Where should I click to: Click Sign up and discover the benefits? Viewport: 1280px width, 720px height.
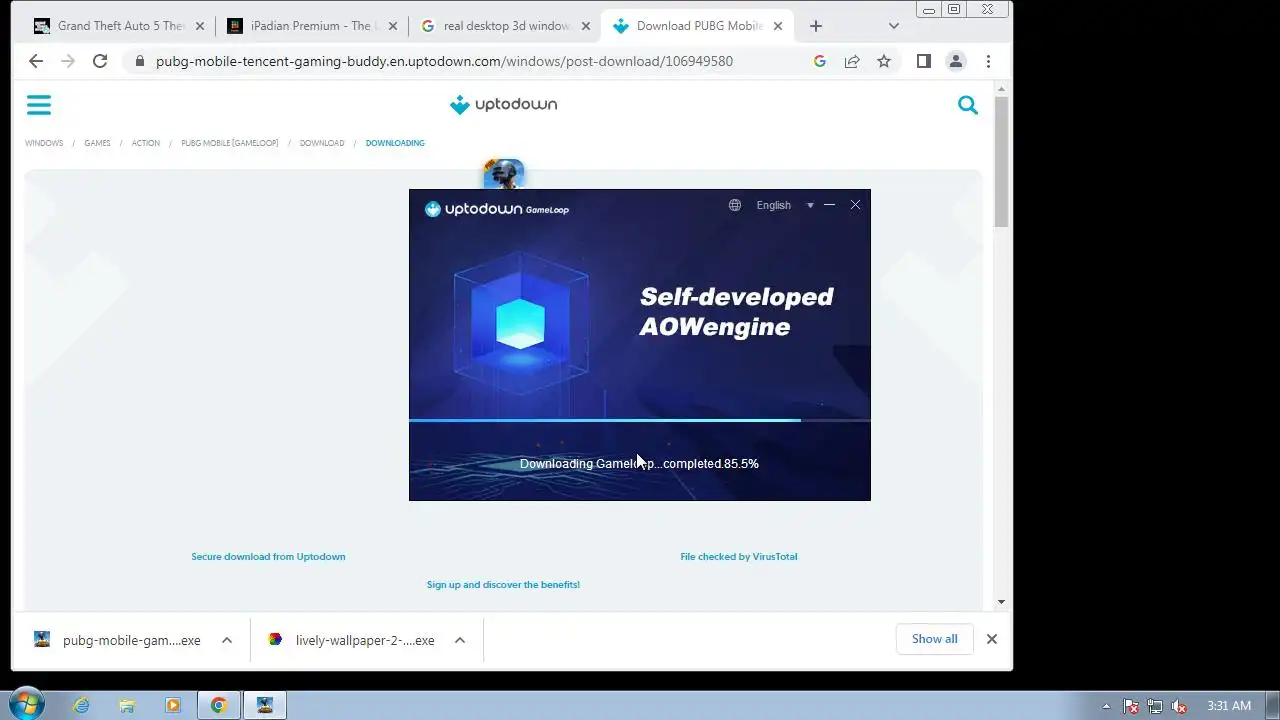pyautogui.click(x=503, y=584)
